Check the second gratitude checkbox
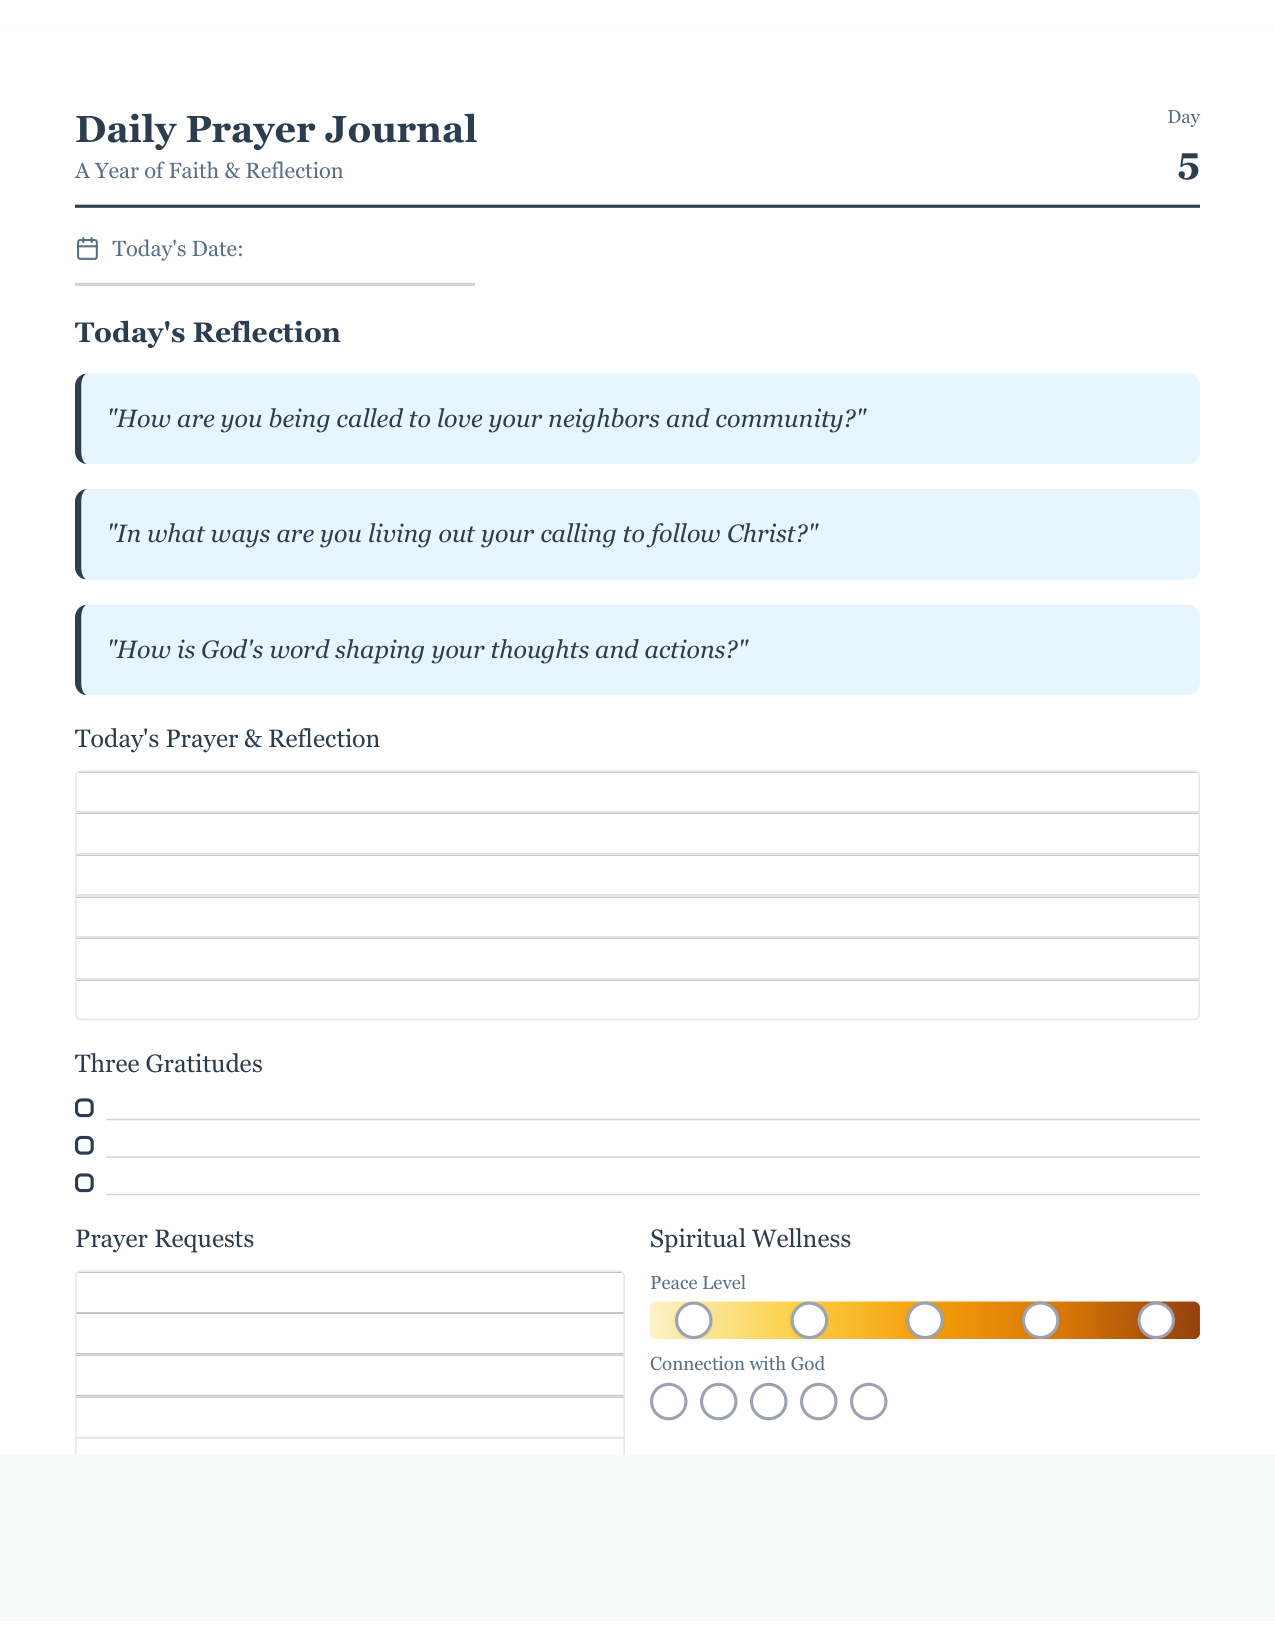 click(x=85, y=1145)
